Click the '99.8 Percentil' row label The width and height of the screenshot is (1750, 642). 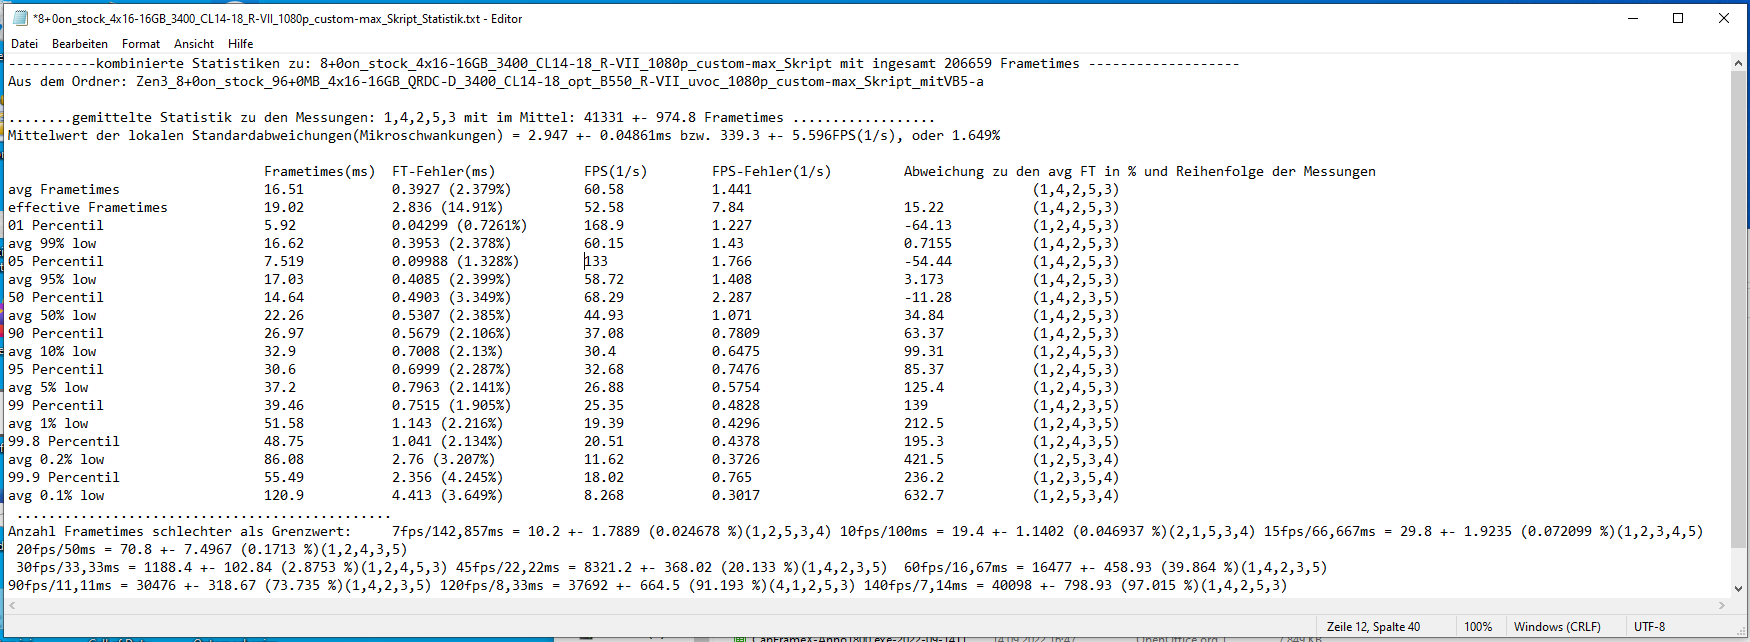64,442
